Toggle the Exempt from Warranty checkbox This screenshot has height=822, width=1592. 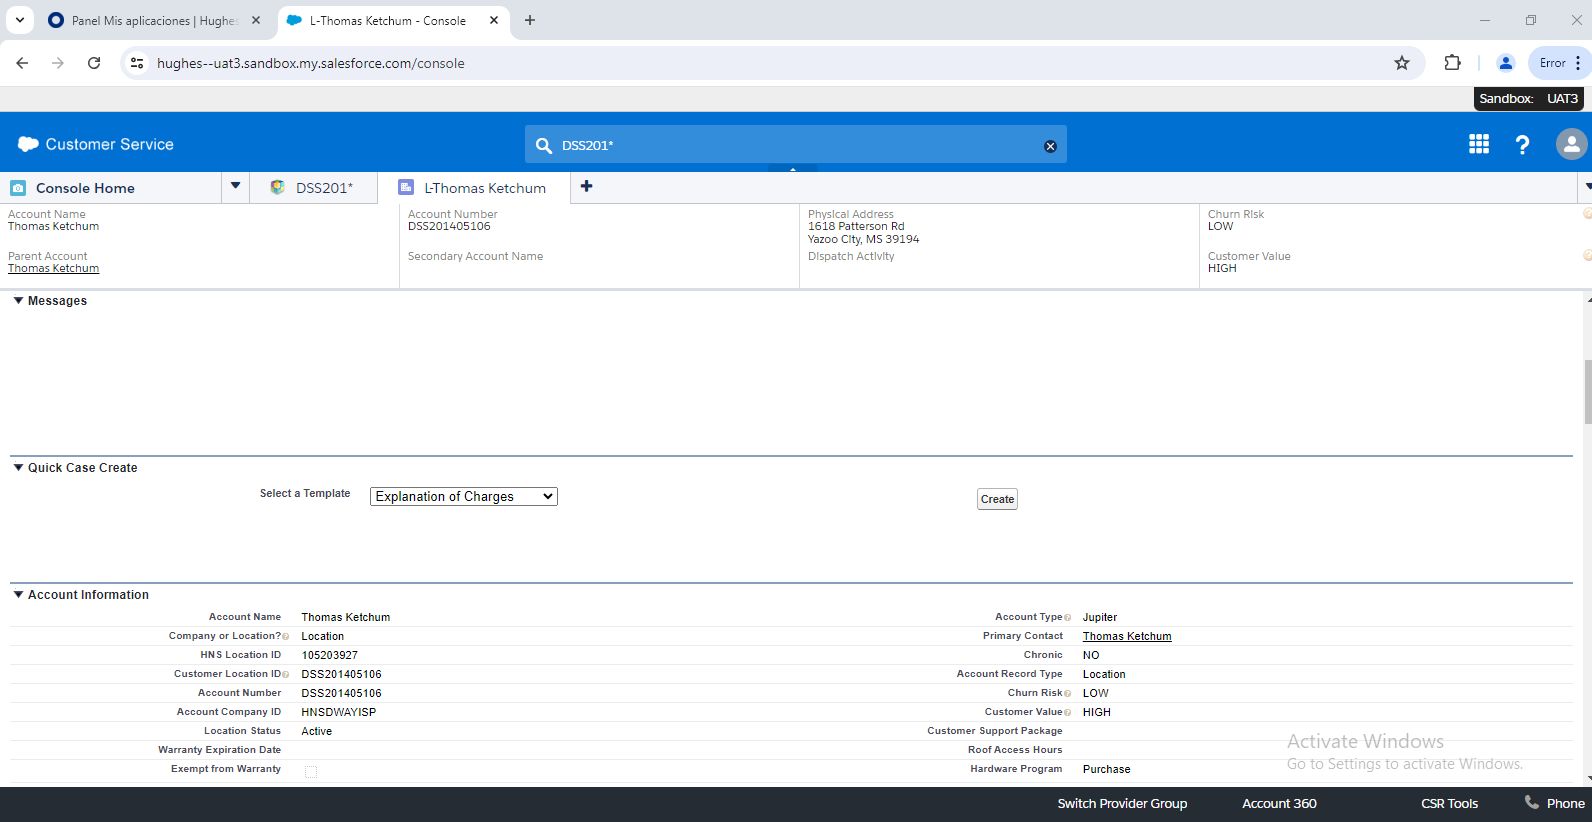click(x=311, y=771)
